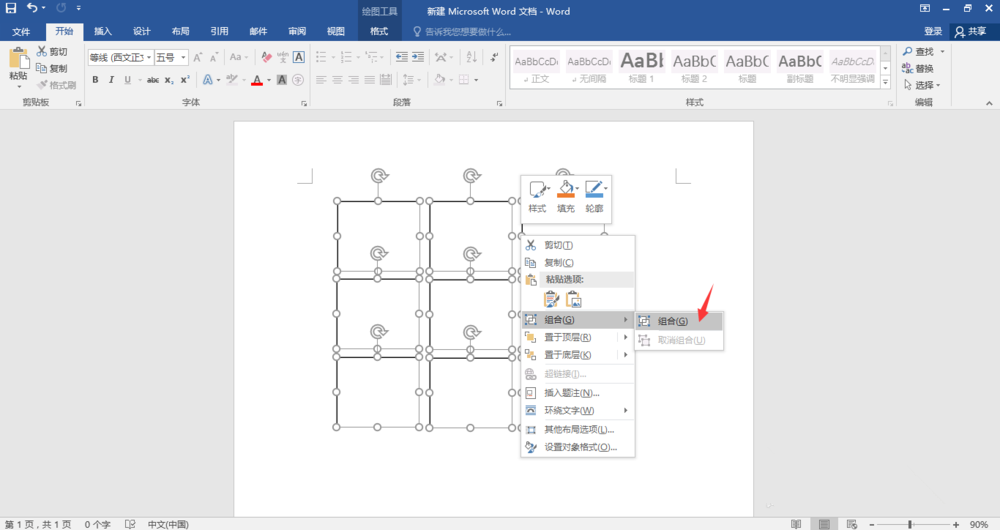The height and width of the screenshot is (530, 1000).
Task: Choose 设置对象格式(O) menu item
Action: 578,447
